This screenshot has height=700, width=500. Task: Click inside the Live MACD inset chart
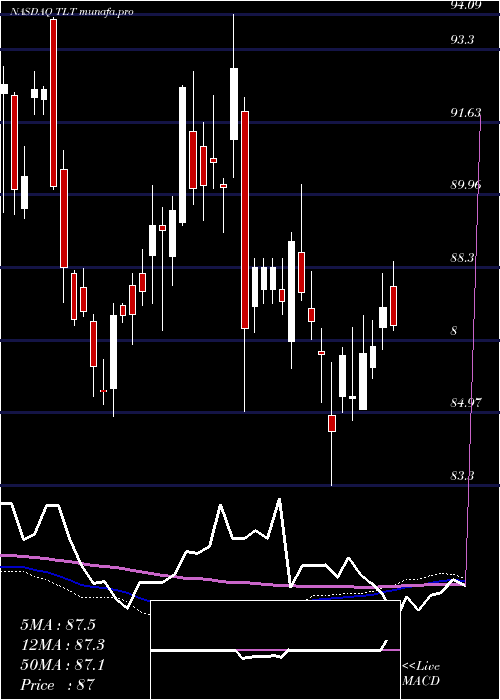pyautogui.click(x=275, y=650)
